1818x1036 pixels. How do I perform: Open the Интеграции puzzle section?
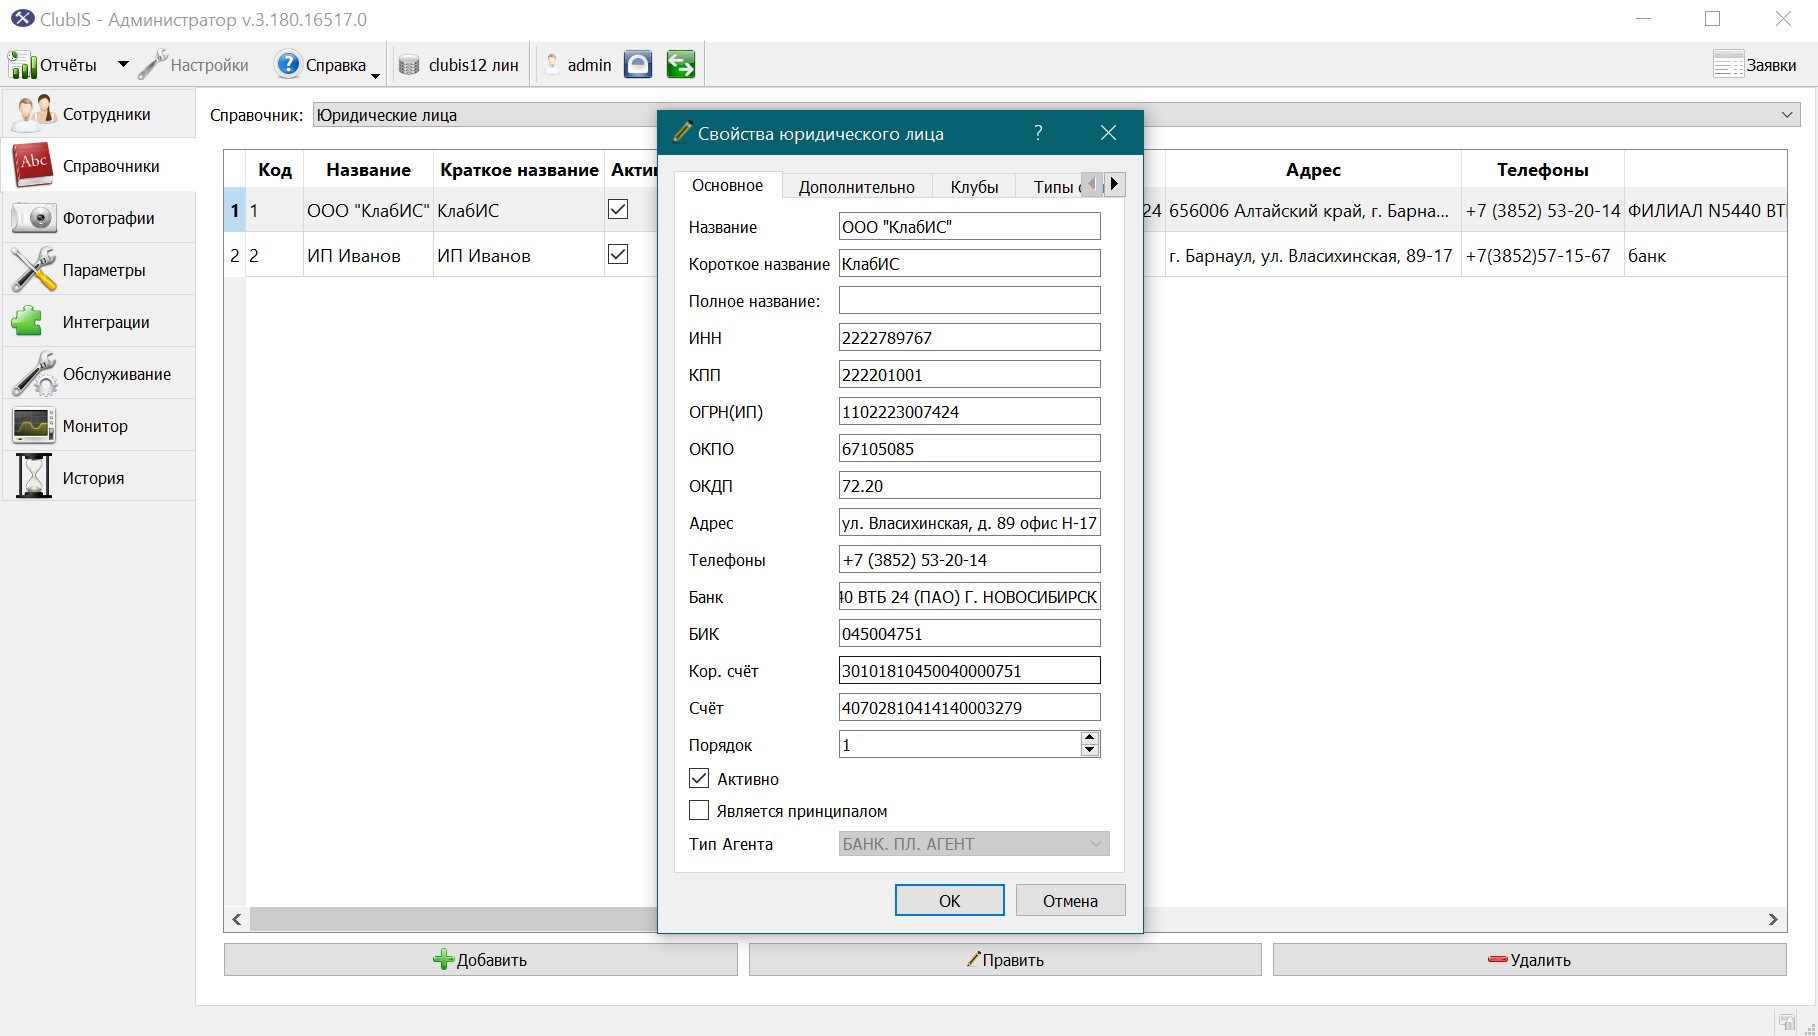(98, 322)
